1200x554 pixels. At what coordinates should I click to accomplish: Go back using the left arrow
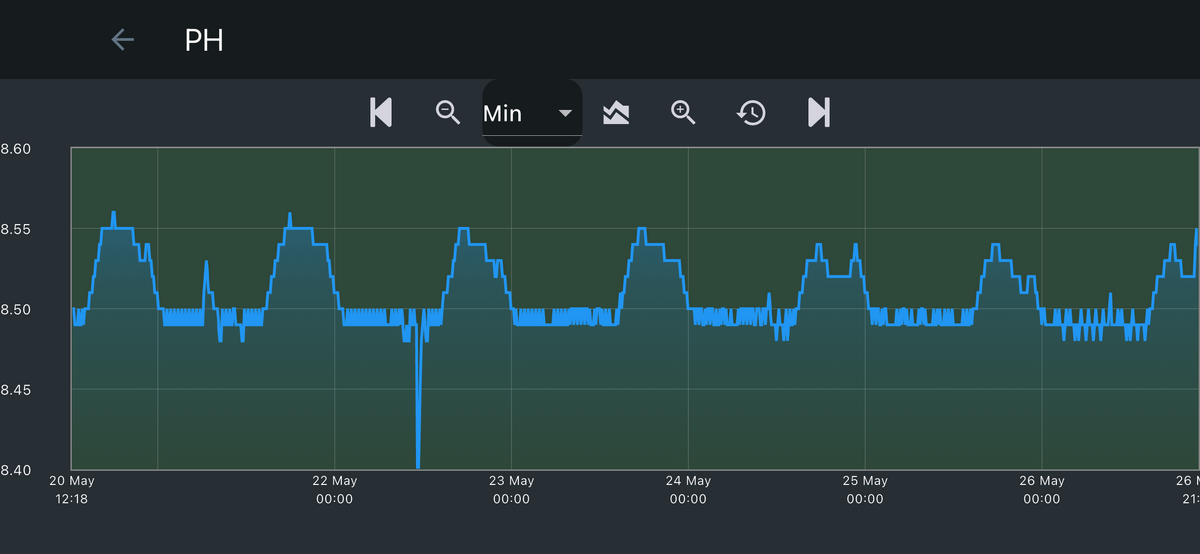(122, 40)
